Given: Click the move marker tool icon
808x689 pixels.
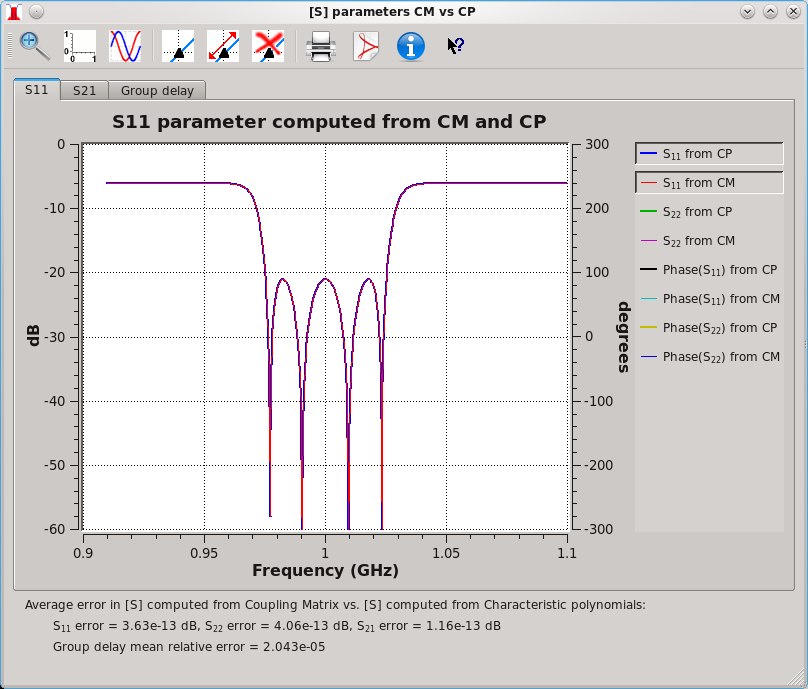Looking at the screenshot, I should pyautogui.click(x=223, y=46).
